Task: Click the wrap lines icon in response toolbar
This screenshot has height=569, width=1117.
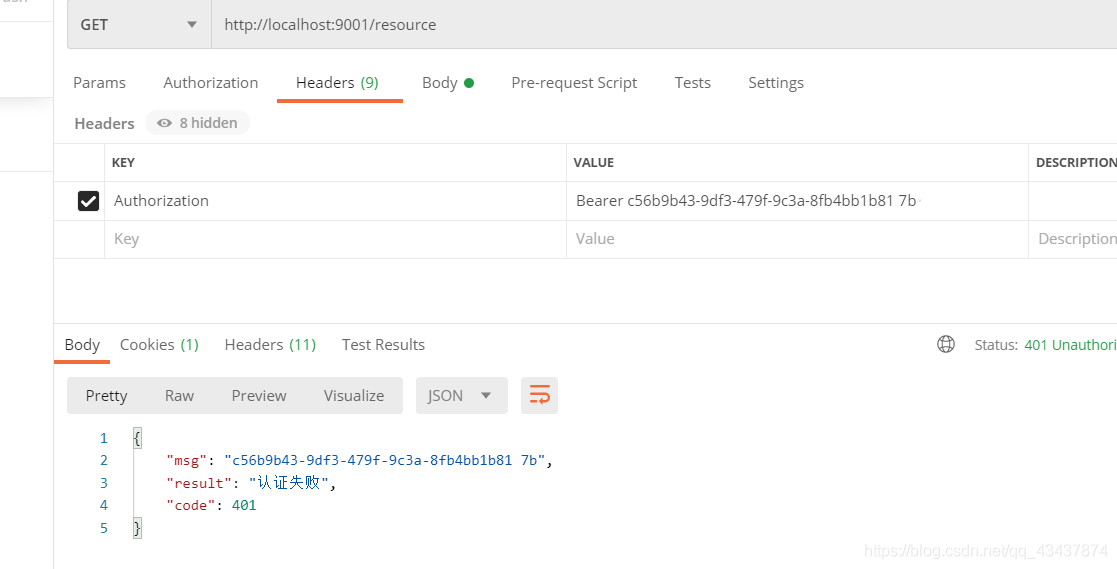Action: click(539, 396)
